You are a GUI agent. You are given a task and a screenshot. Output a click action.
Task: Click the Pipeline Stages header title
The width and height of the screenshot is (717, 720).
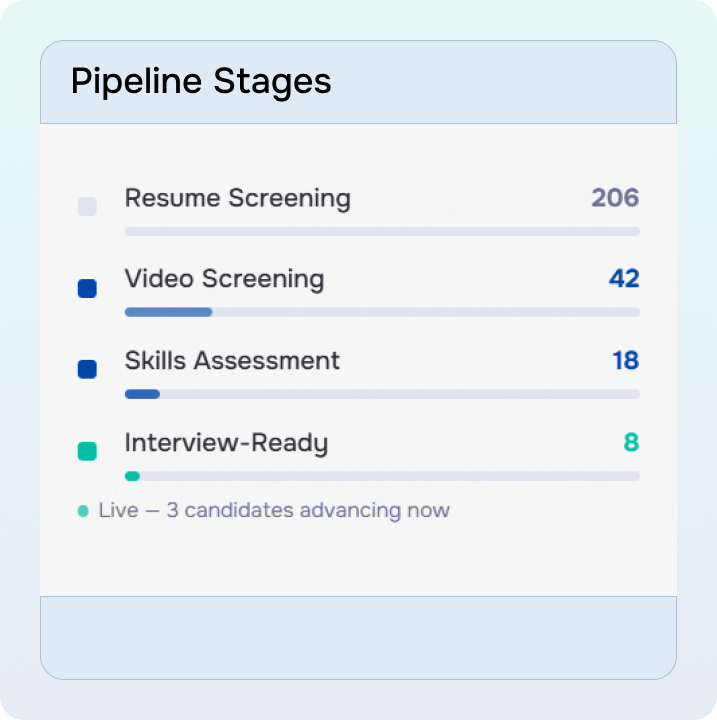pyautogui.click(x=201, y=82)
